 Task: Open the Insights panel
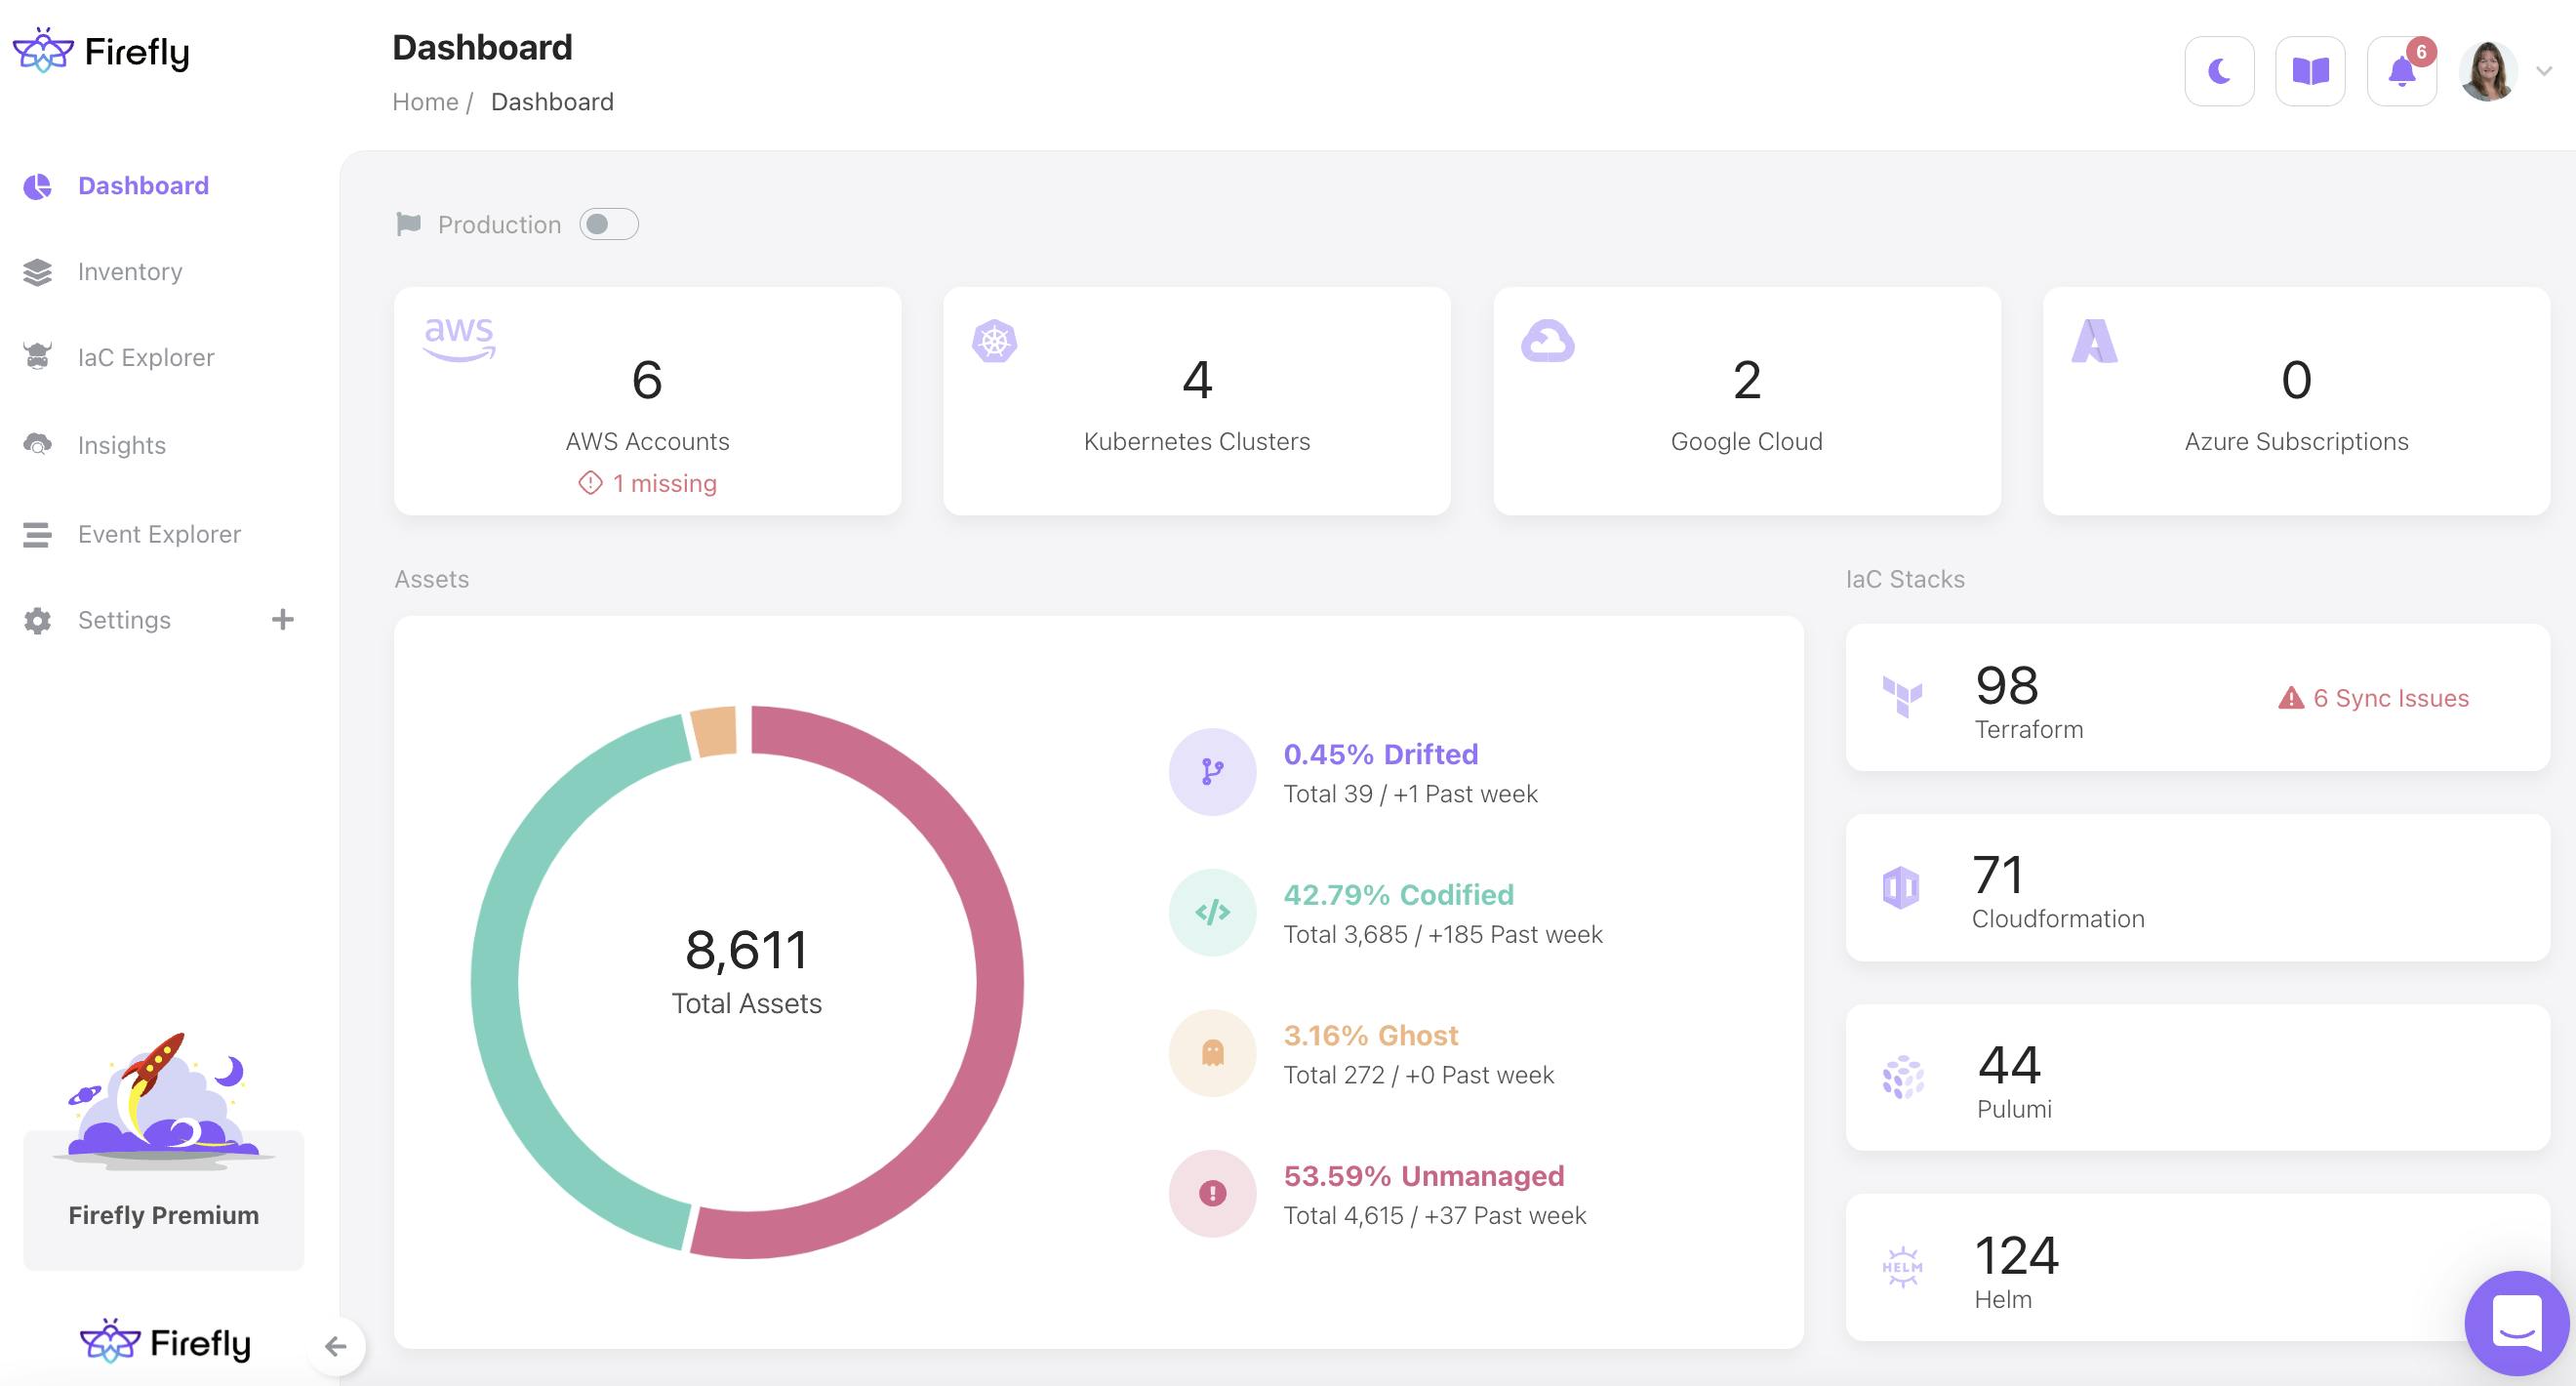(x=121, y=445)
